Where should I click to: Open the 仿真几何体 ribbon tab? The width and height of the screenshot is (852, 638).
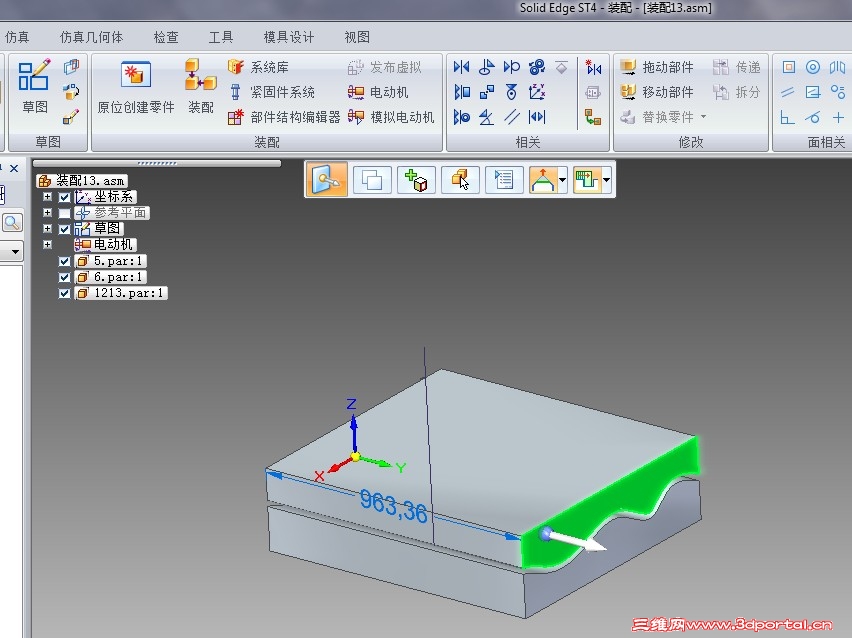(91, 37)
